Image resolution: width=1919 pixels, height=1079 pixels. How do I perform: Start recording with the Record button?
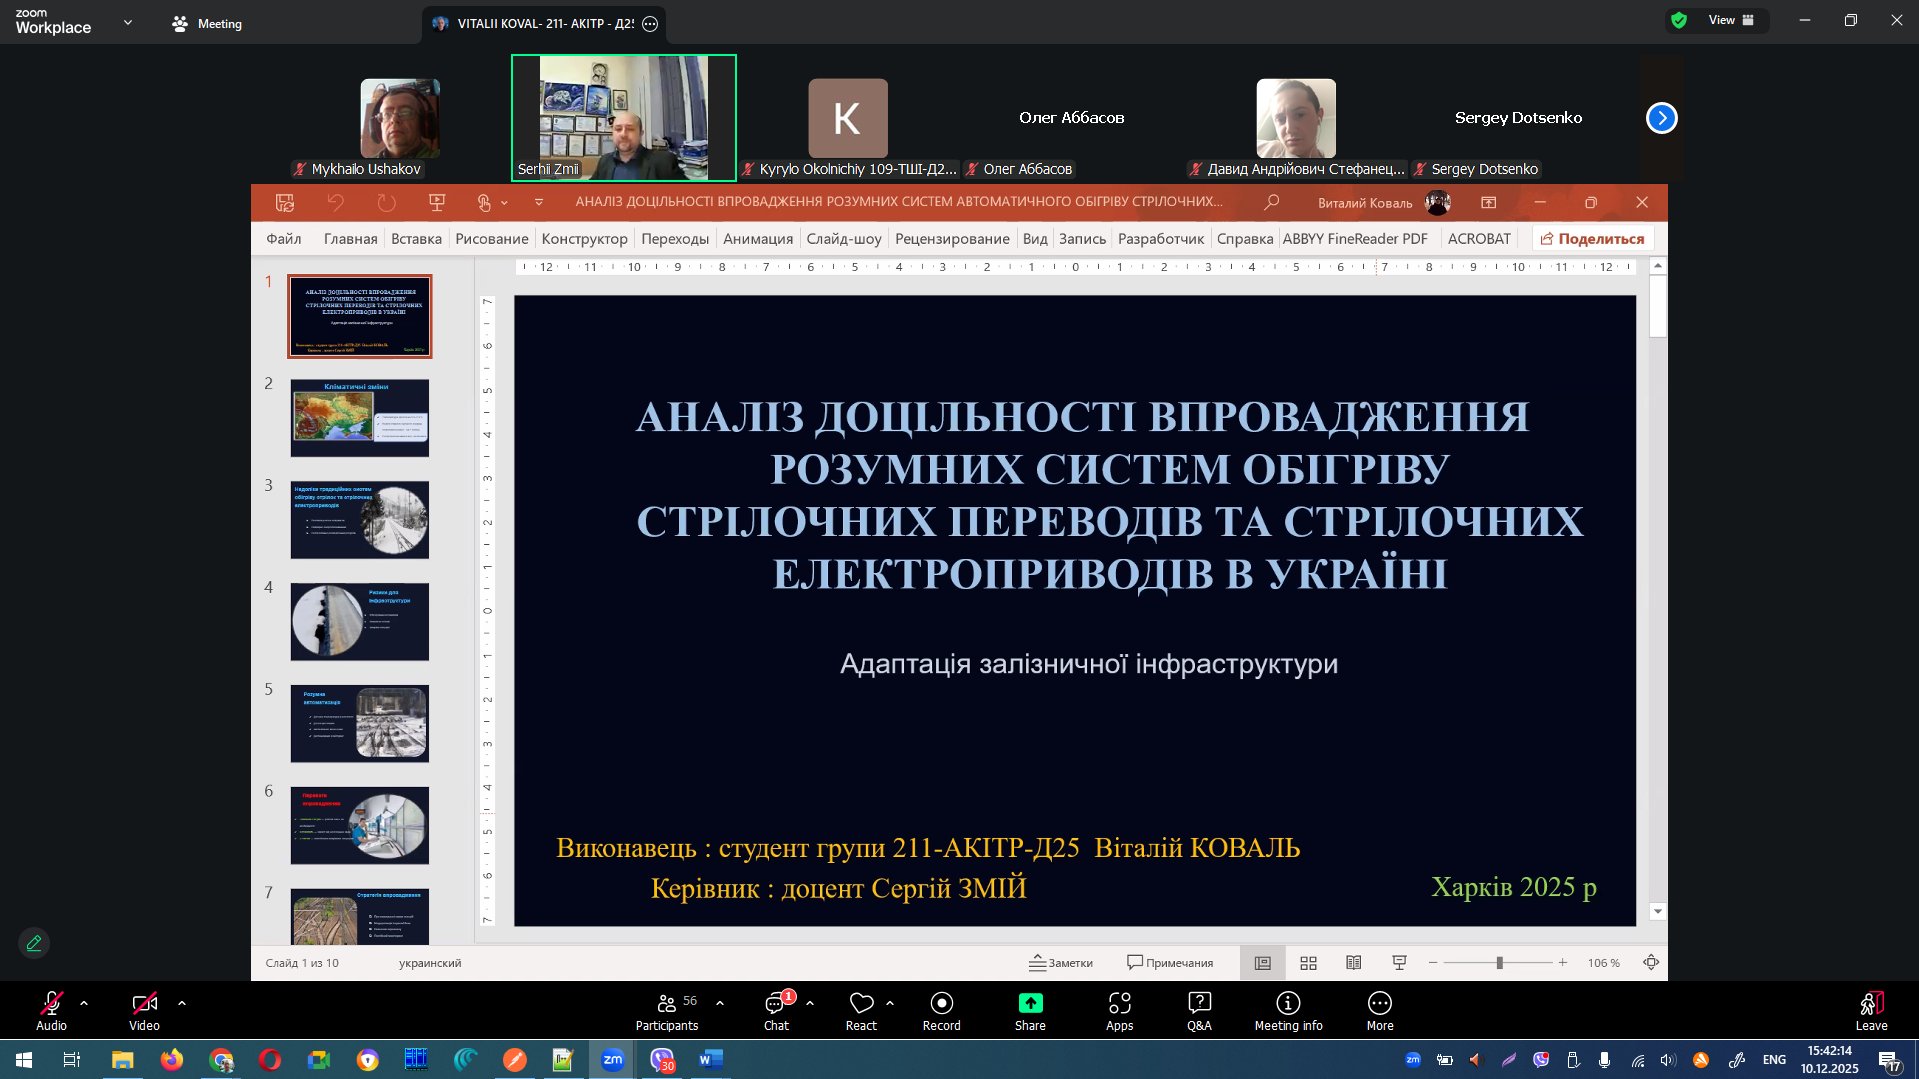940,1010
